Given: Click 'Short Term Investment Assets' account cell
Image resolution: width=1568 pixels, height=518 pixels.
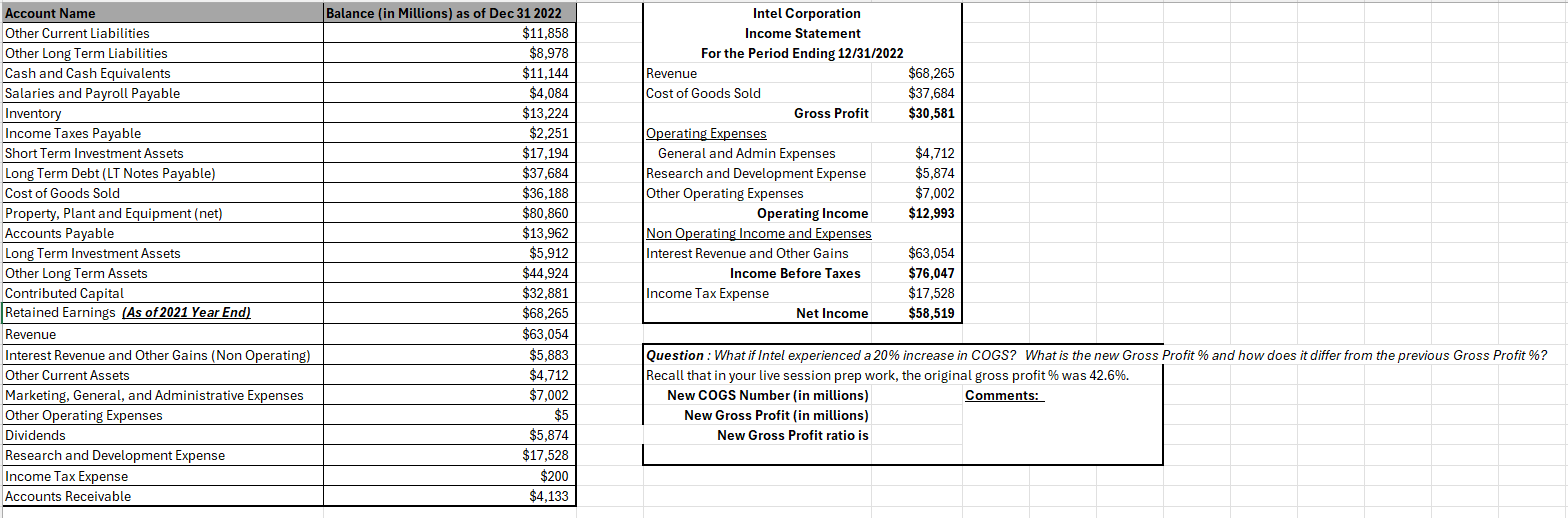Looking at the screenshot, I should [163, 153].
